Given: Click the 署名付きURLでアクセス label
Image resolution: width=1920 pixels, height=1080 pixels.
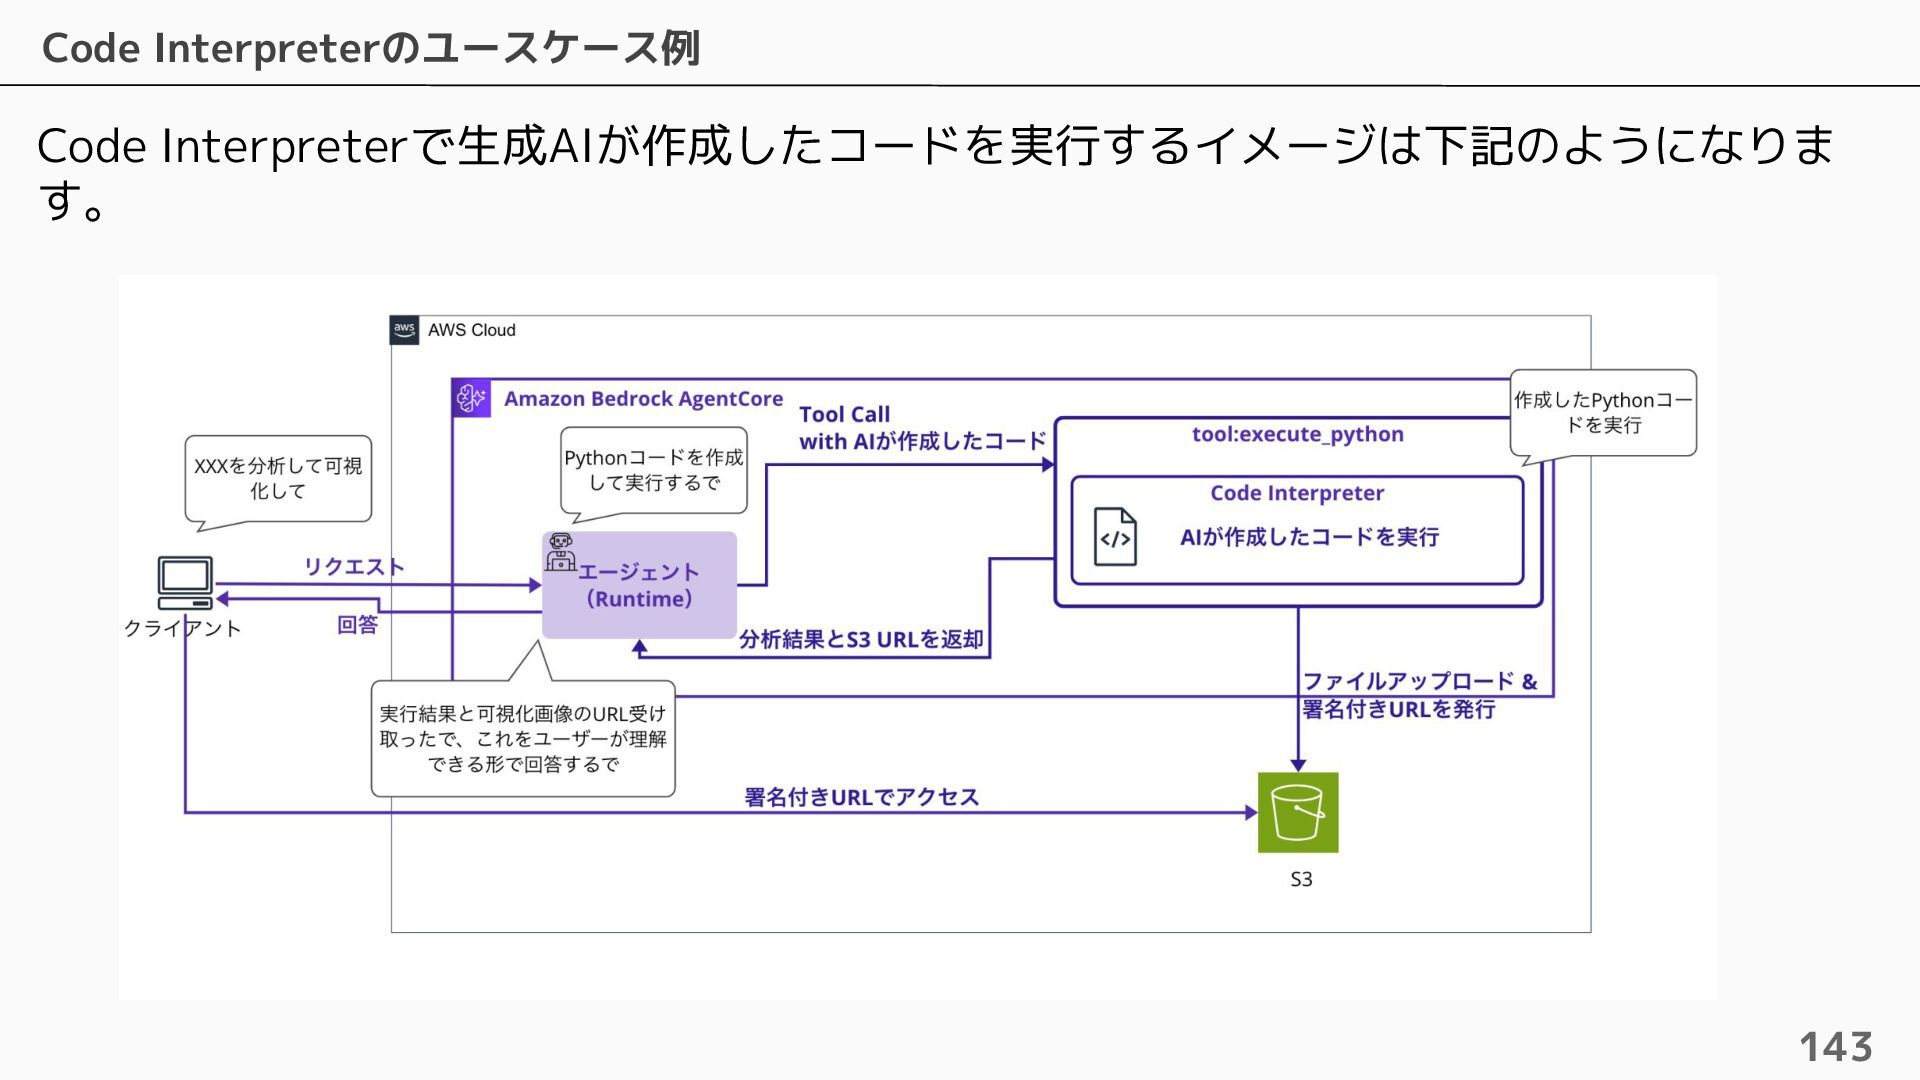Looking at the screenshot, I should pos(861,797).
